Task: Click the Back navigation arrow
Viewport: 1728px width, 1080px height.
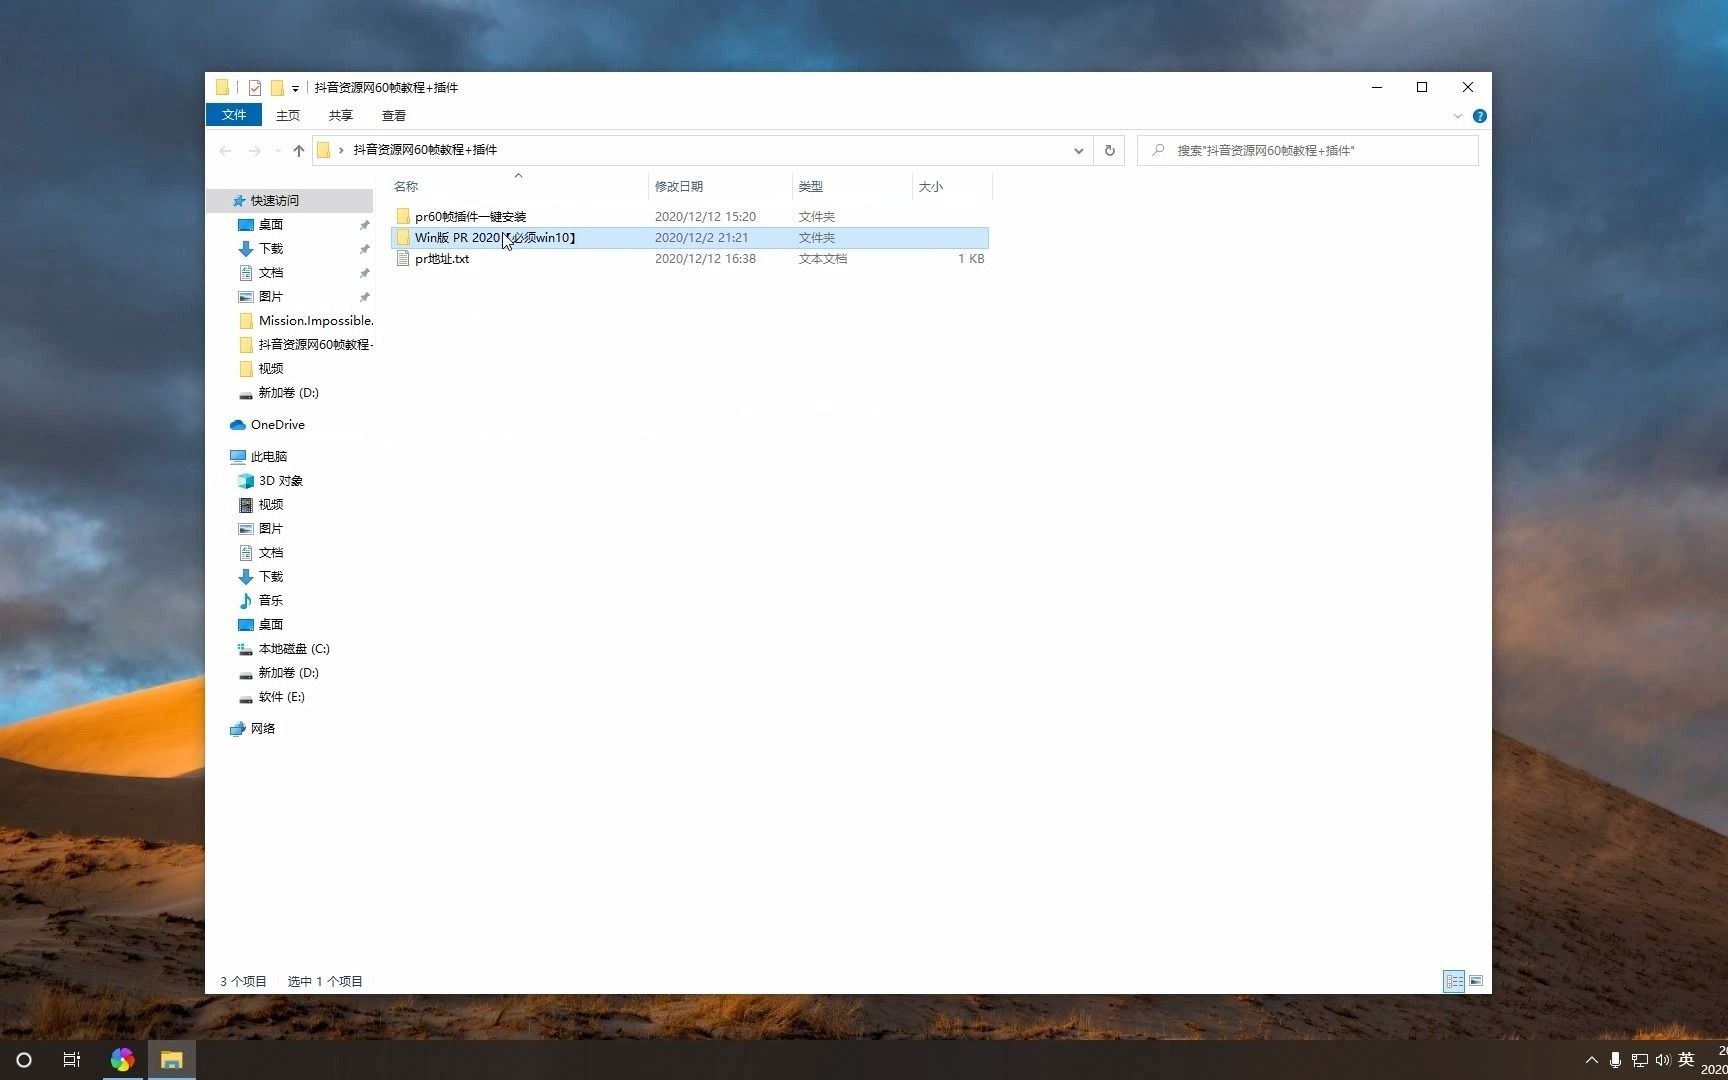Action: click(x=225, y=151)
